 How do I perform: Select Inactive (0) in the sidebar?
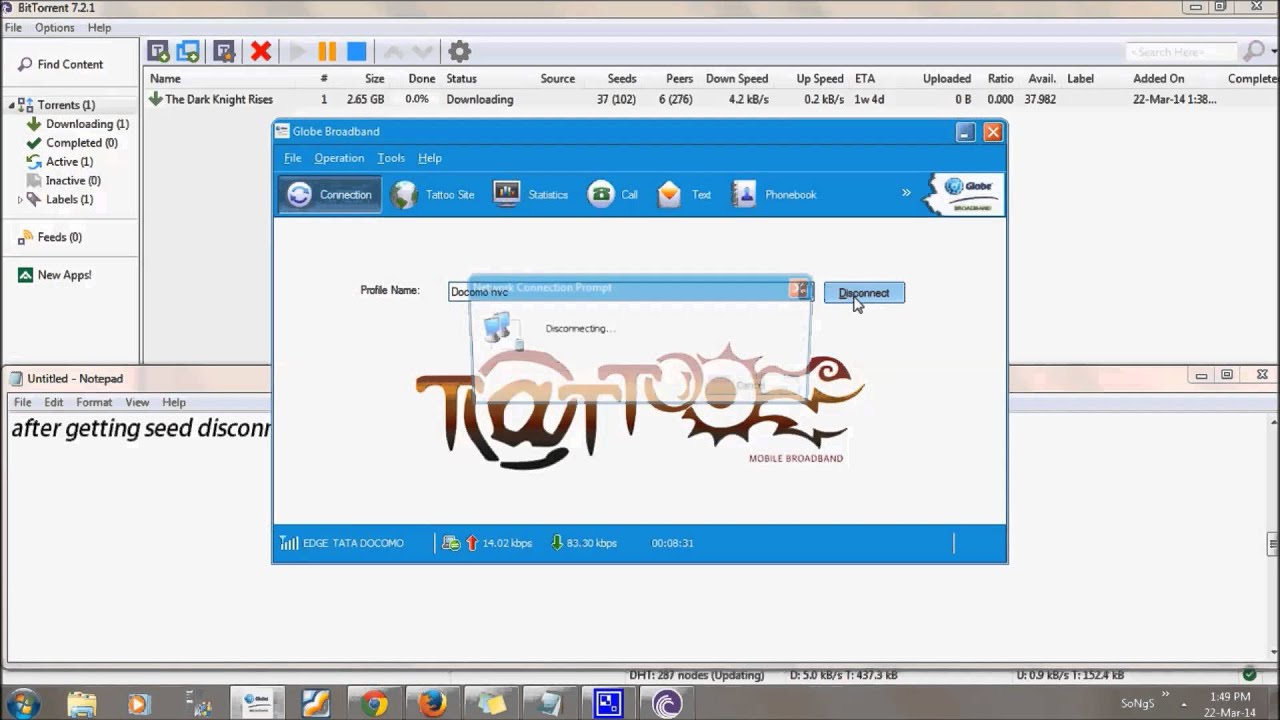[73, 181]
